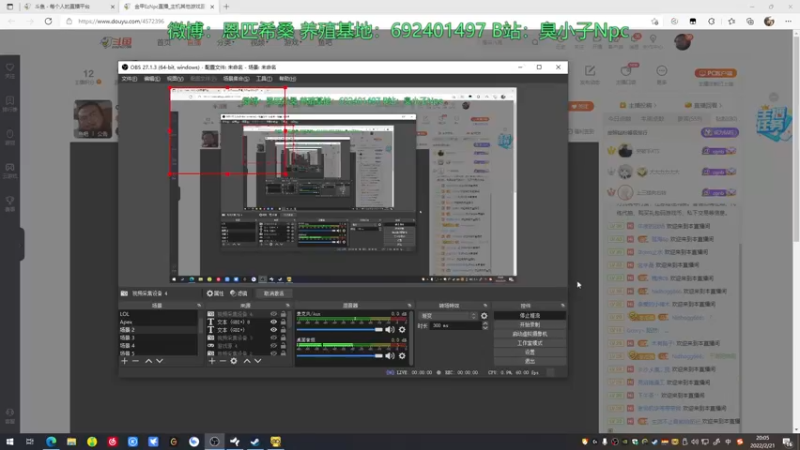The width and height of the screenshot is (800, 450).
Task: Move selected source up arrow
Action: tap(247, 361)
